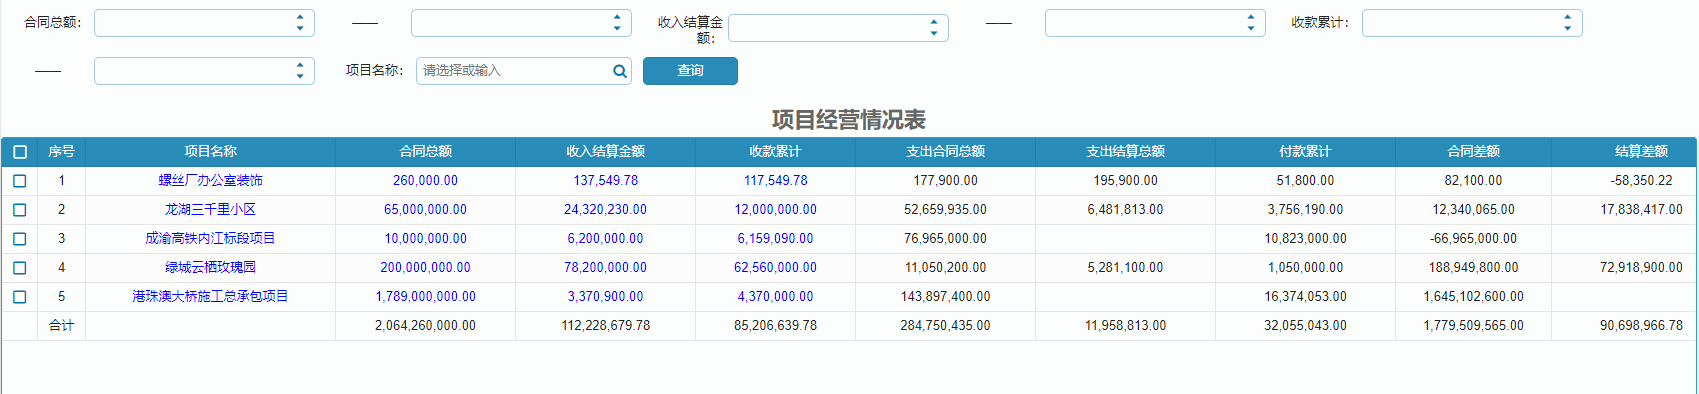Click the search magnifier icon in 项目名称 field
Viewport: 1699px width, 394px height.
[620, 71]
